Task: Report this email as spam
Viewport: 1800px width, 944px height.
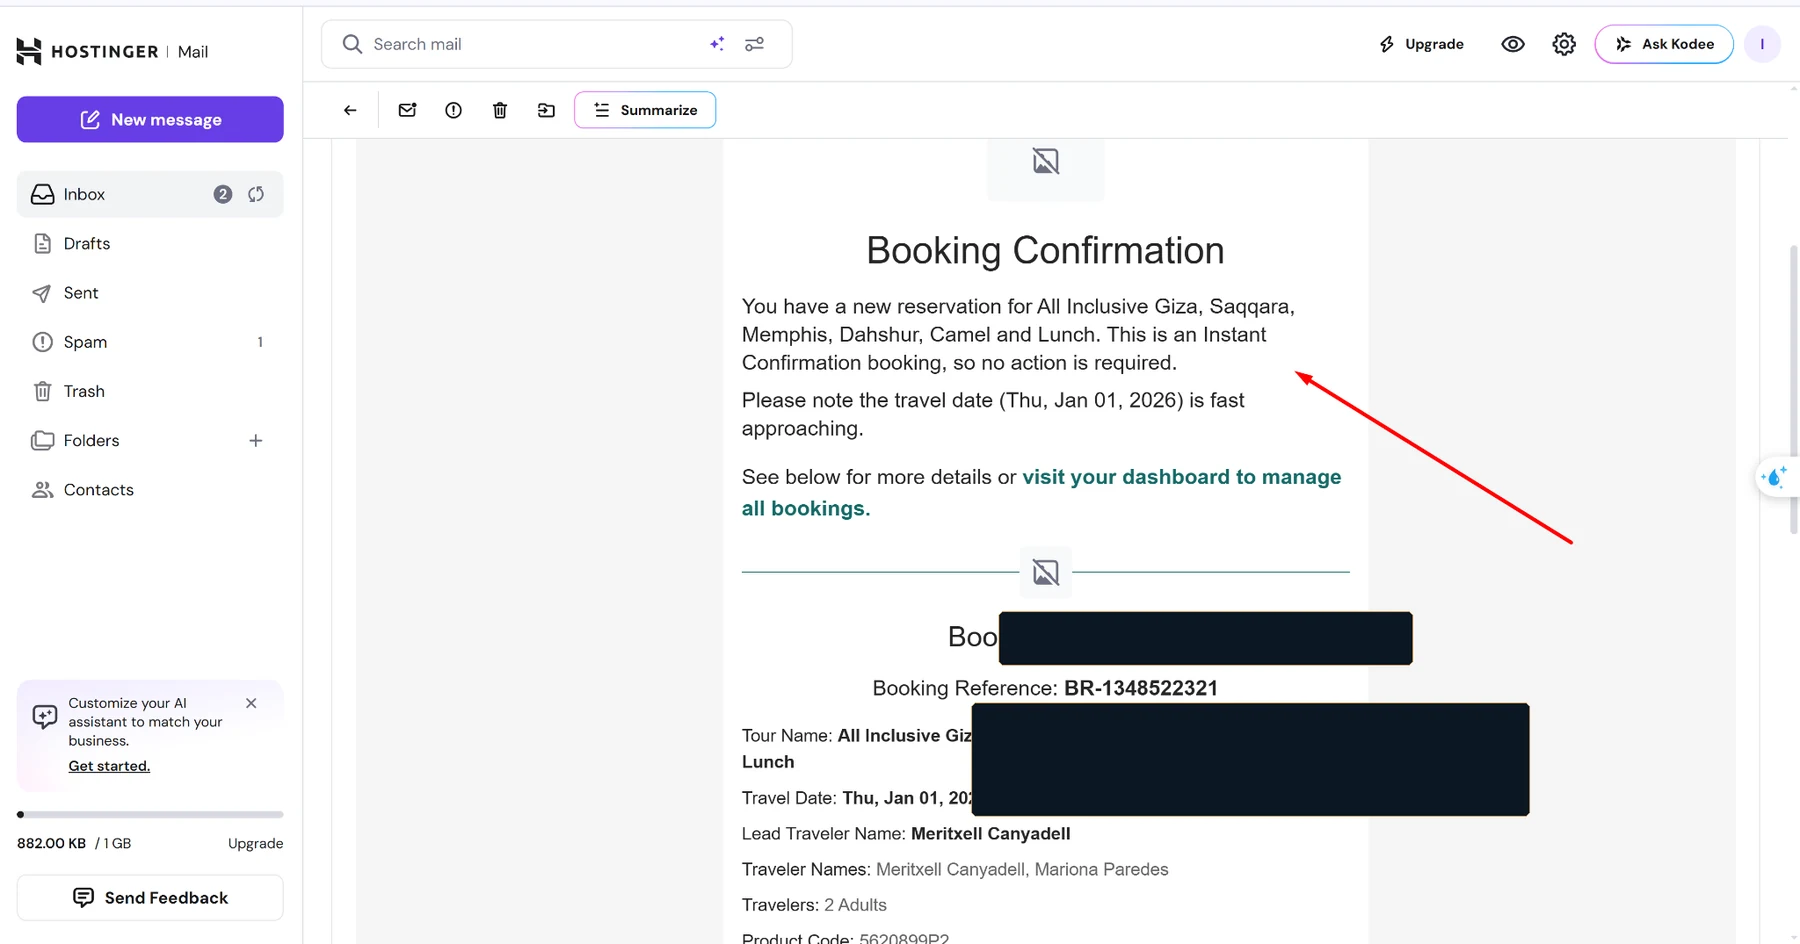Action: pyautogui.click(x=453, y=110)
